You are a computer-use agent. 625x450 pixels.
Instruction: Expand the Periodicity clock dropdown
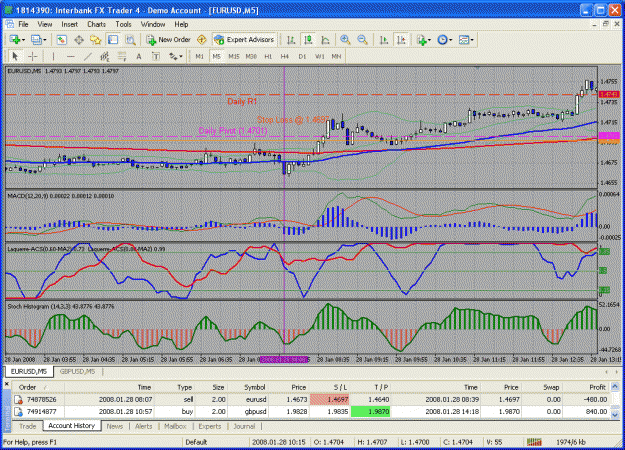point(451,40)
